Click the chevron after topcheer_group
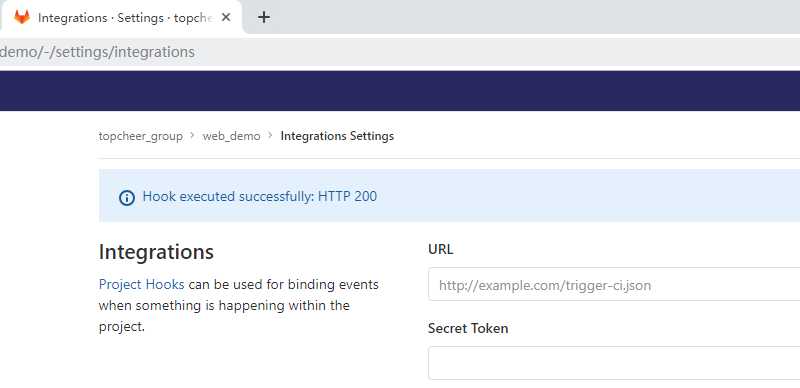800x388 pixels. point(192,136)
